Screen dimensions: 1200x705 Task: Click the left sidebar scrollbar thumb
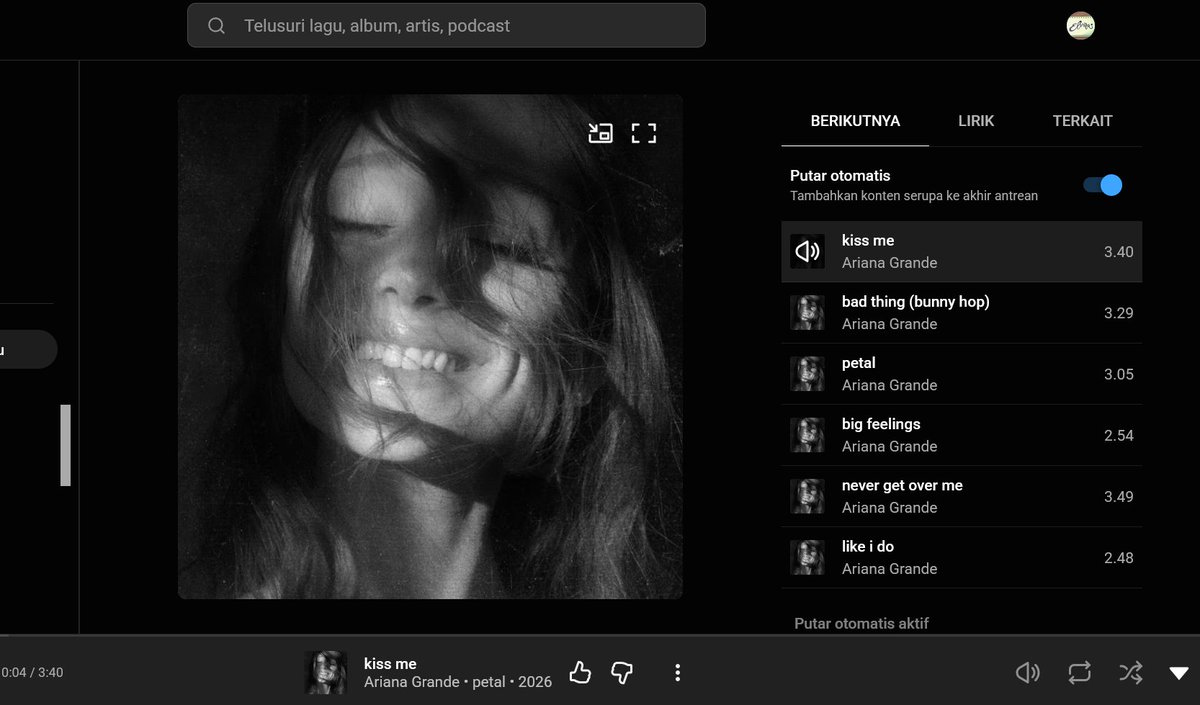pyautogui.click(x=65, y=445)
